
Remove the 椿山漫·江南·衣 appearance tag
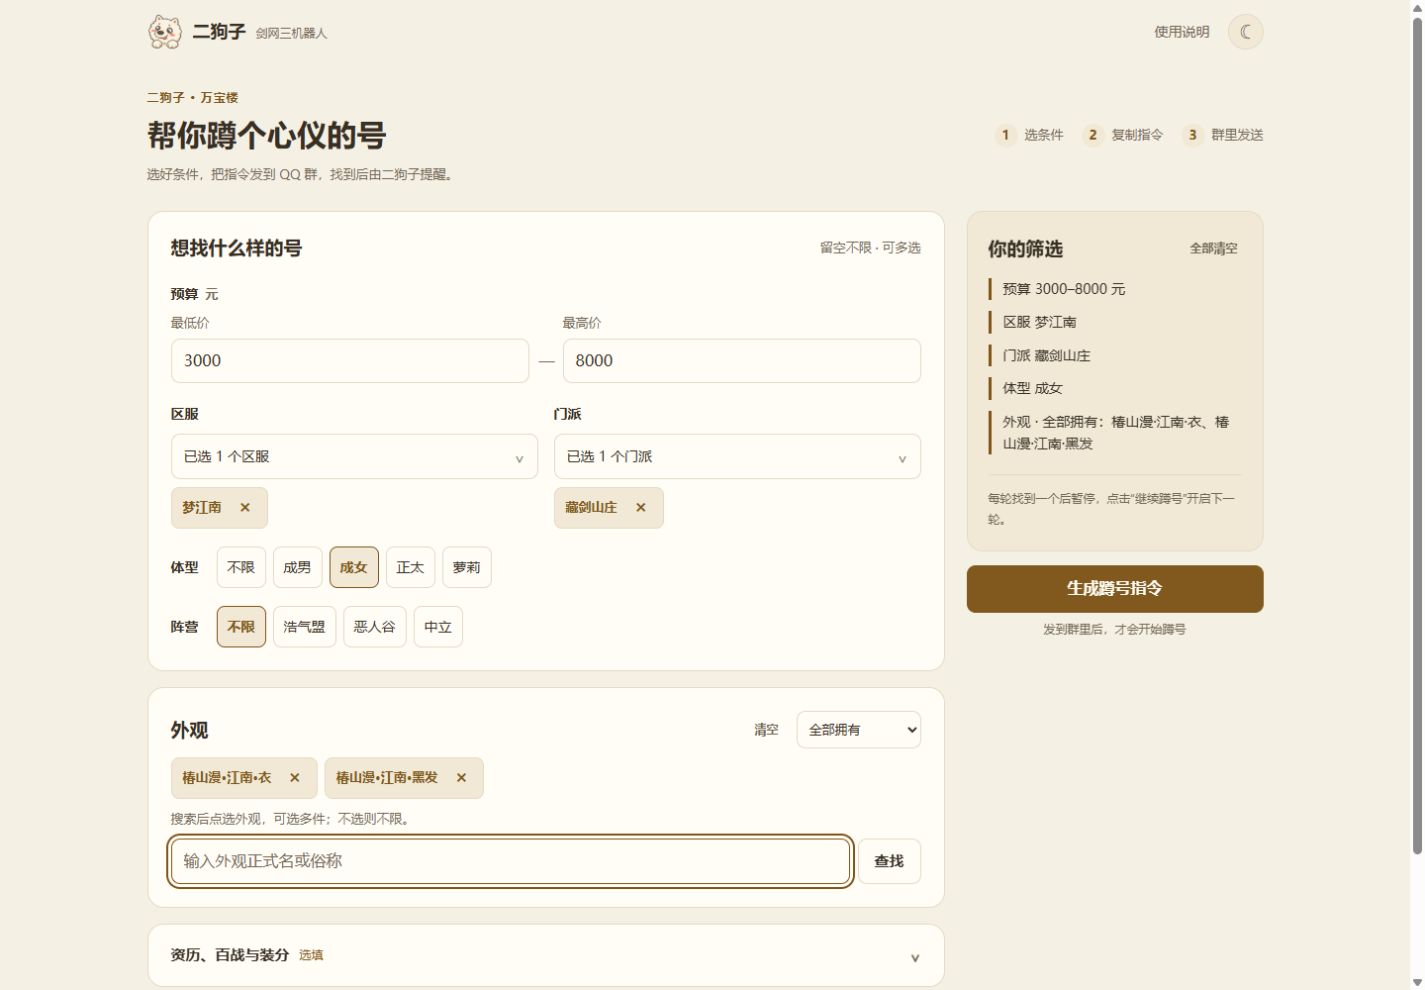coord(295,778)
